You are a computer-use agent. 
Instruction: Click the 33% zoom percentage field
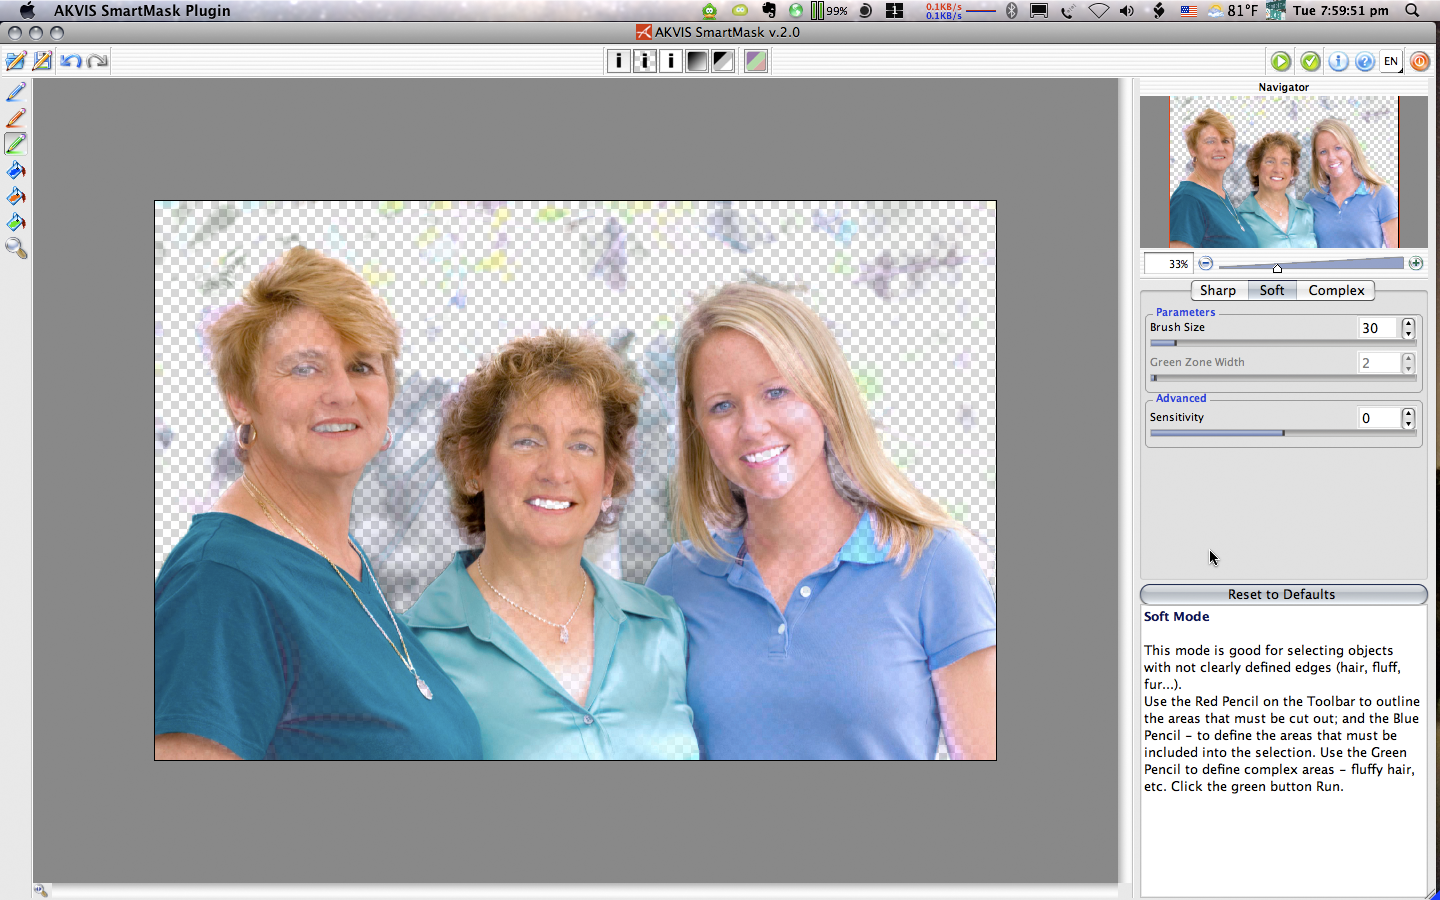[1168, 264]
